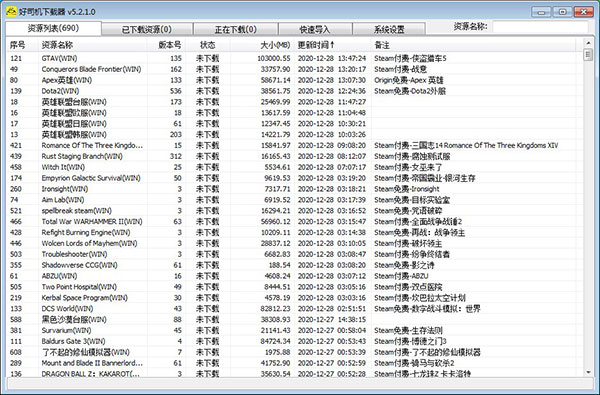Sort by 序号 column header

[x=23, y=45]
